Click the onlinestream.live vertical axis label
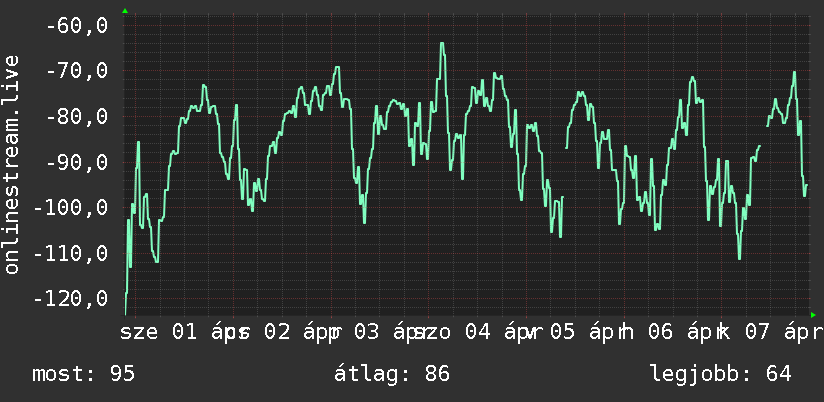 [12, 164]
